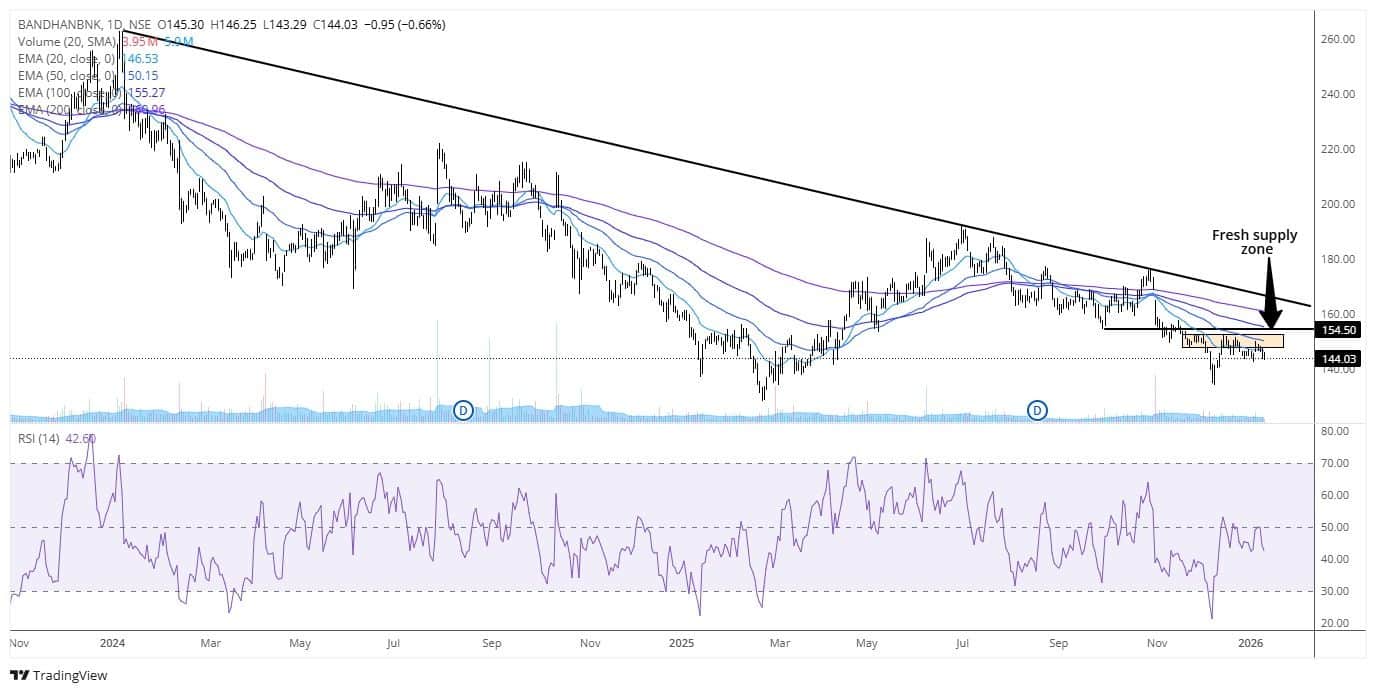Click the 60.00 RSI axis label
1376x693 pixels.
click(x=1337, y=495)
